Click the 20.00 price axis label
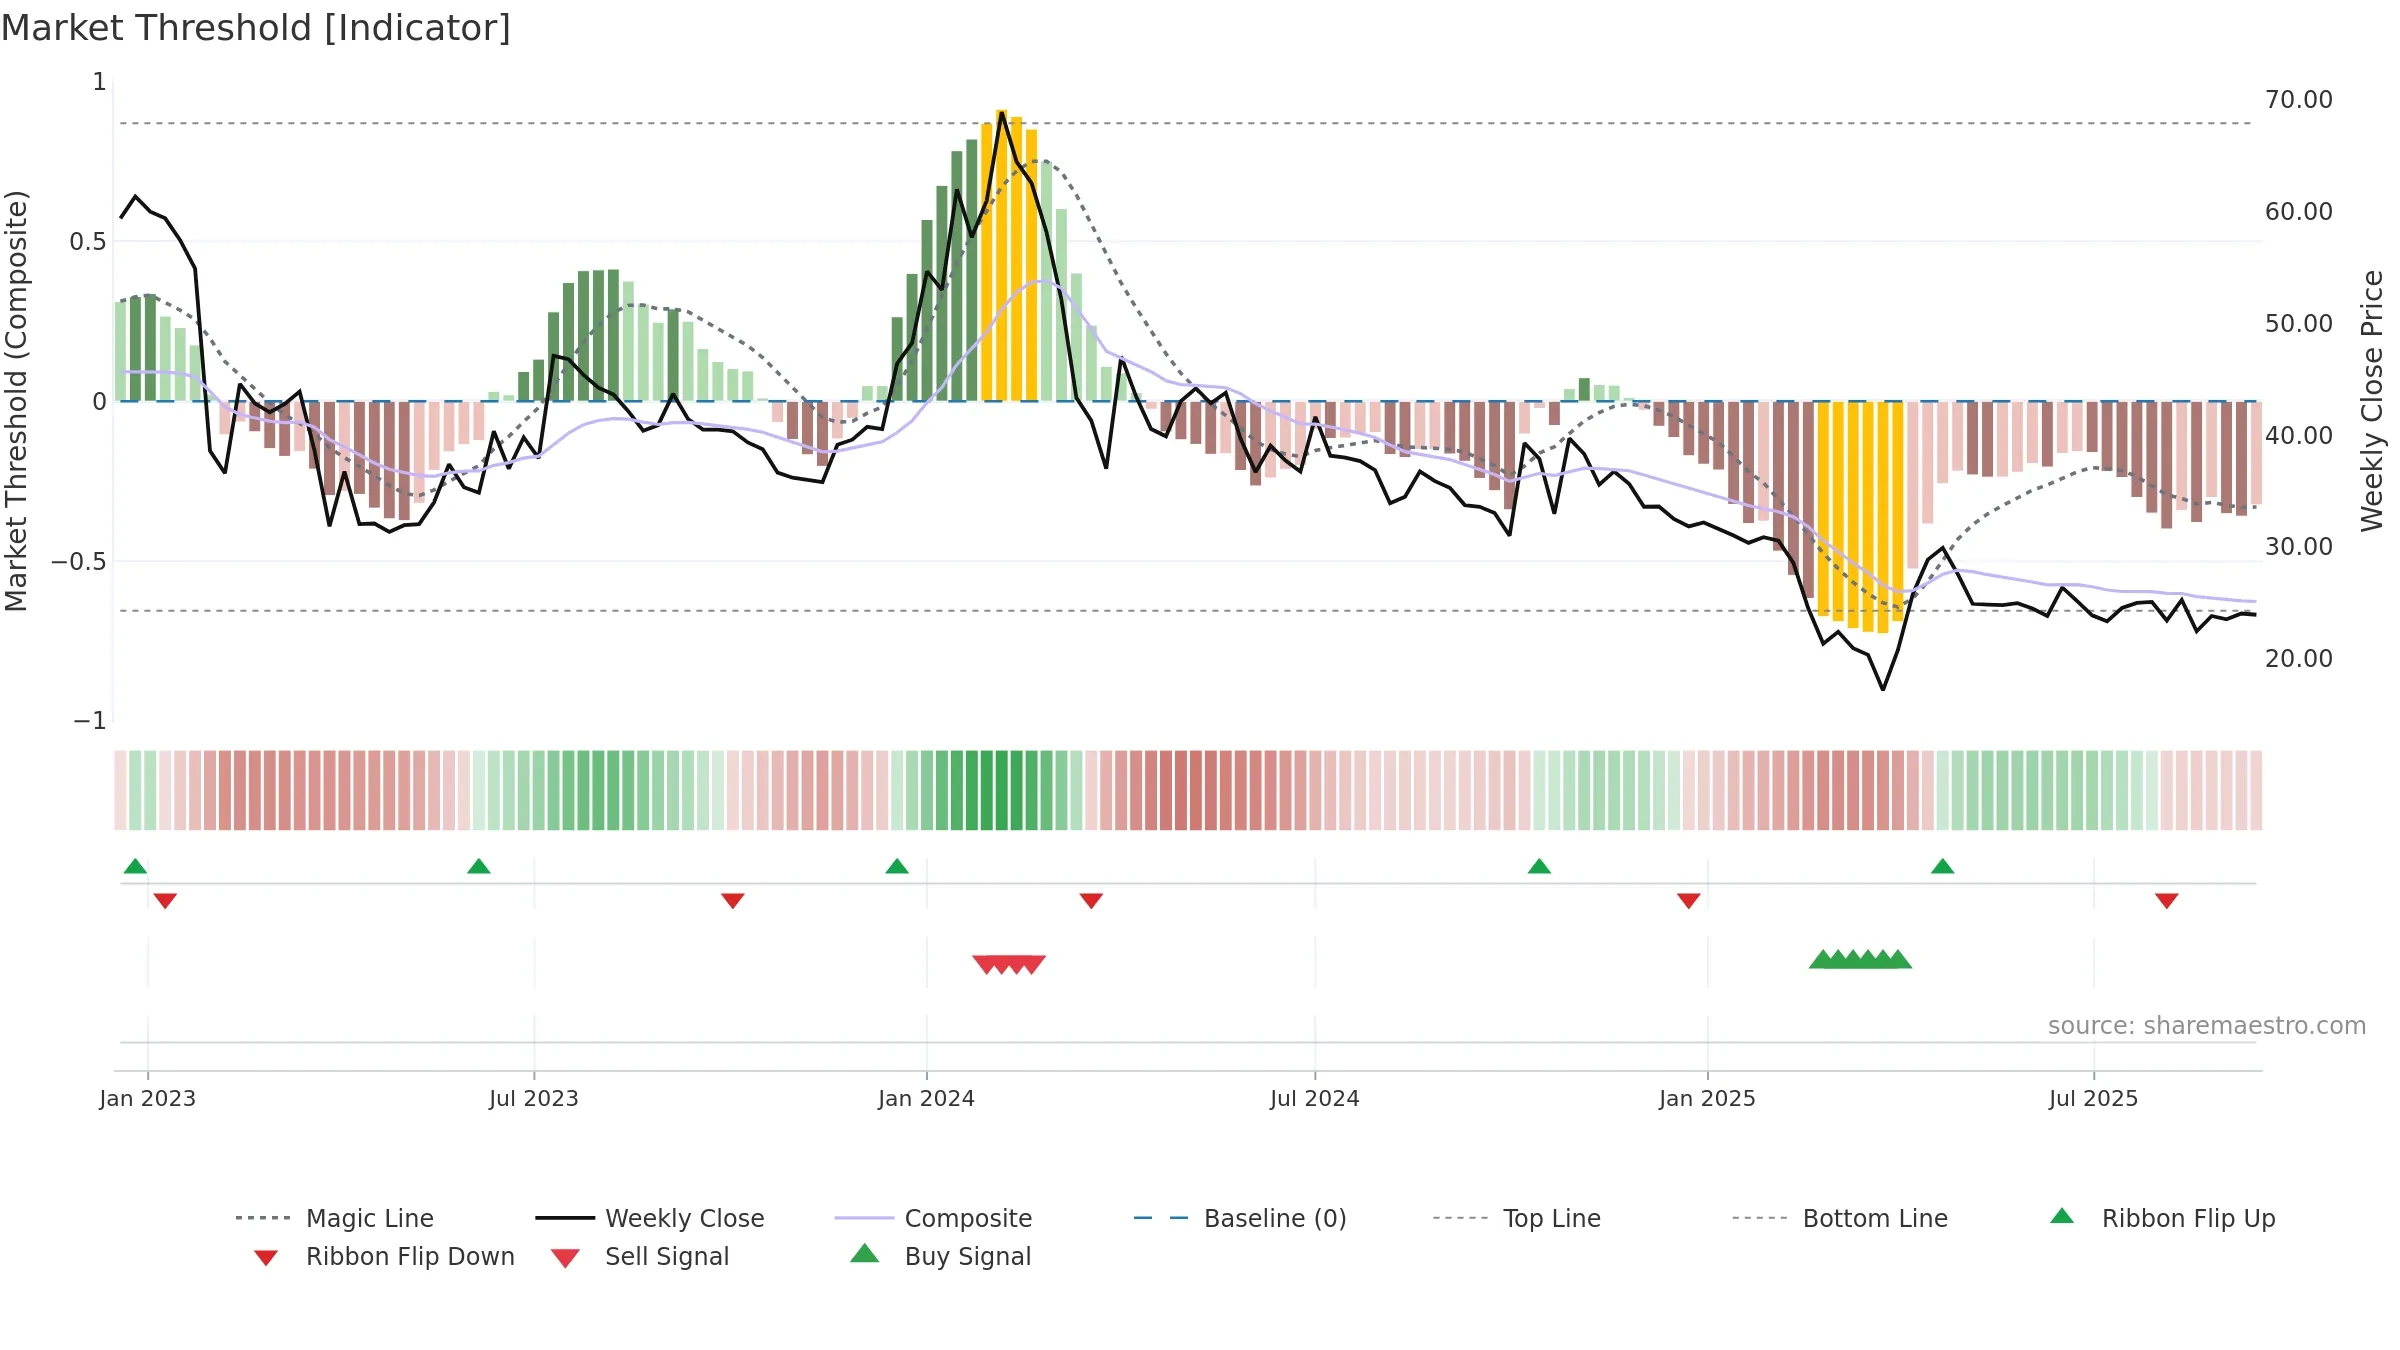Screen dimensions: 2400x1350 coord(2298,659)
